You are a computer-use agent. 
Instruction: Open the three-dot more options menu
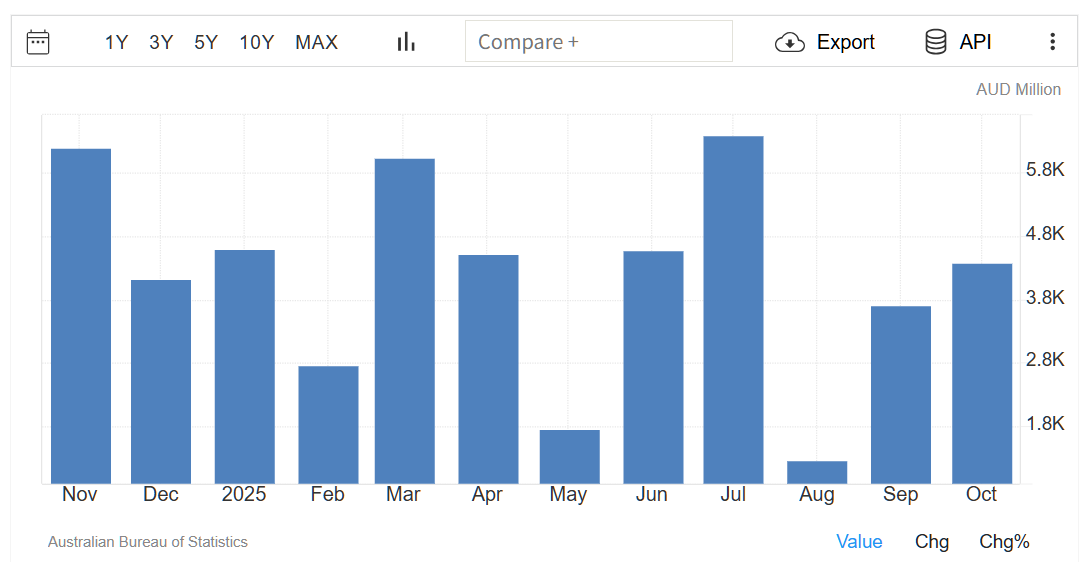1052,42
